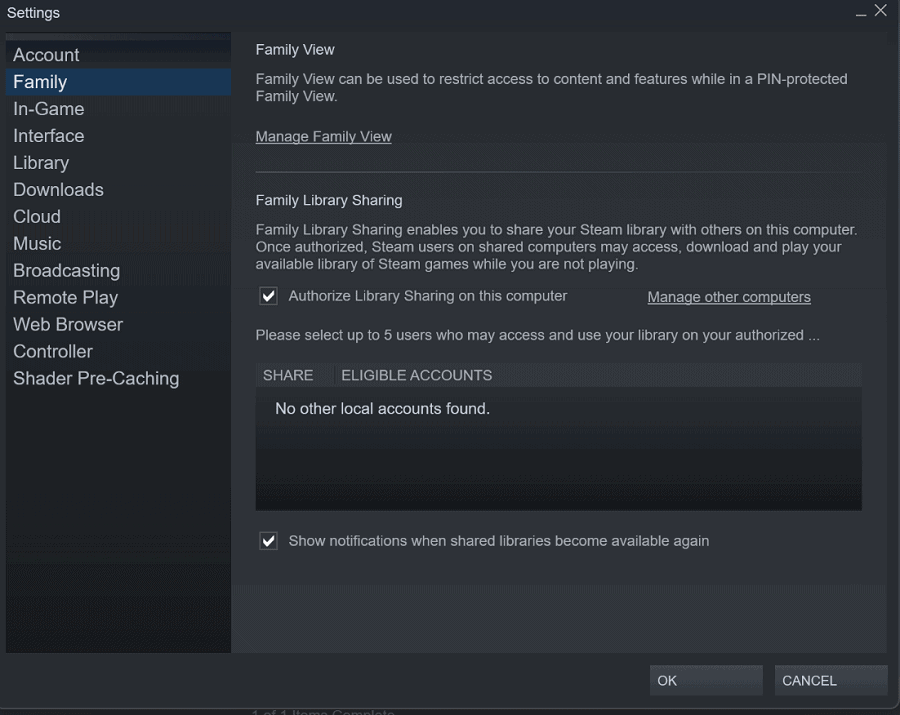
Task: Discard changes with the CANCEL button
Action: [x=831, y=681]
